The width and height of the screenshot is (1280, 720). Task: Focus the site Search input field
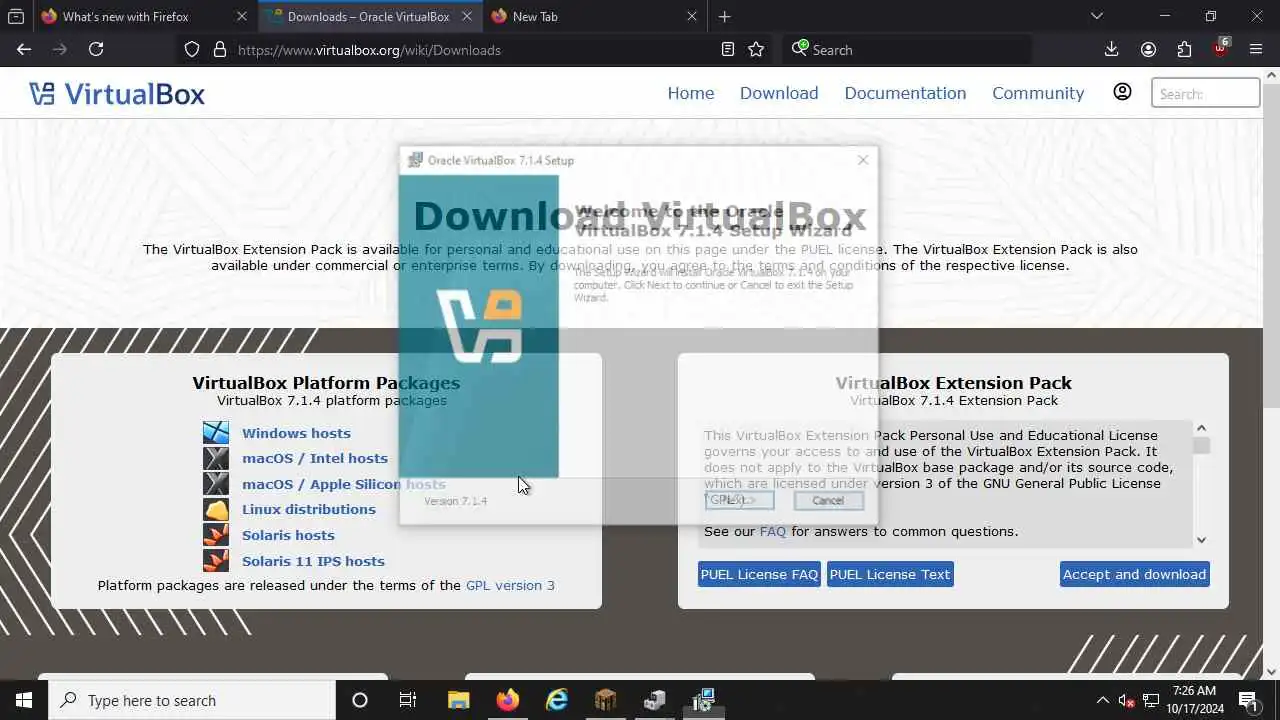1205,93
